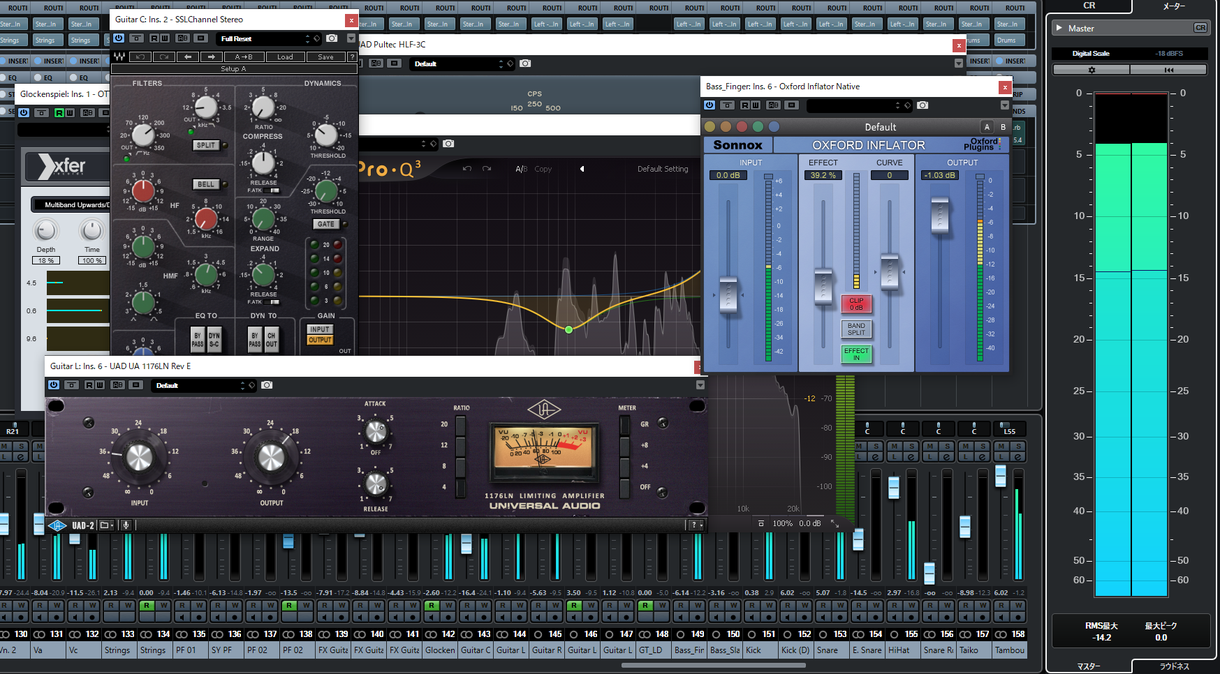Bypass the Oxford Inflator with its power button
Screen dimensions: 1220x674
point(710,105)
